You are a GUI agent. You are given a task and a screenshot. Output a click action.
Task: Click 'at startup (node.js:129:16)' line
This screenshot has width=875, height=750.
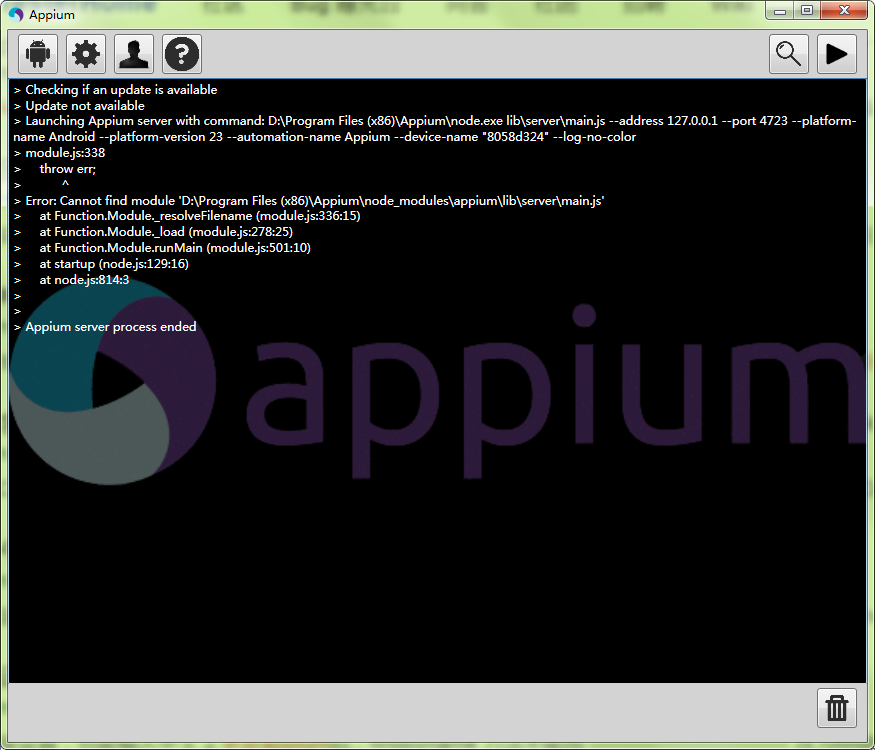point(101,263)
